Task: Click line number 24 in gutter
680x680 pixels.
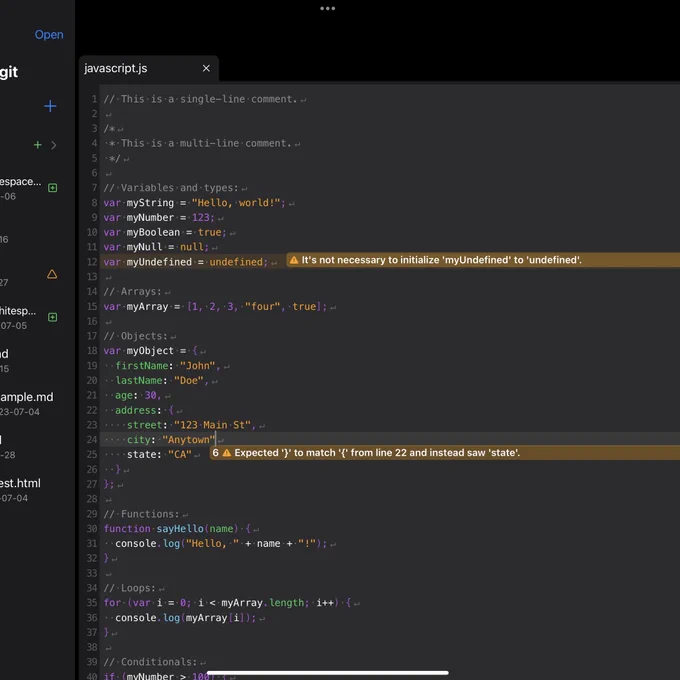Action: tap(92, 440)
